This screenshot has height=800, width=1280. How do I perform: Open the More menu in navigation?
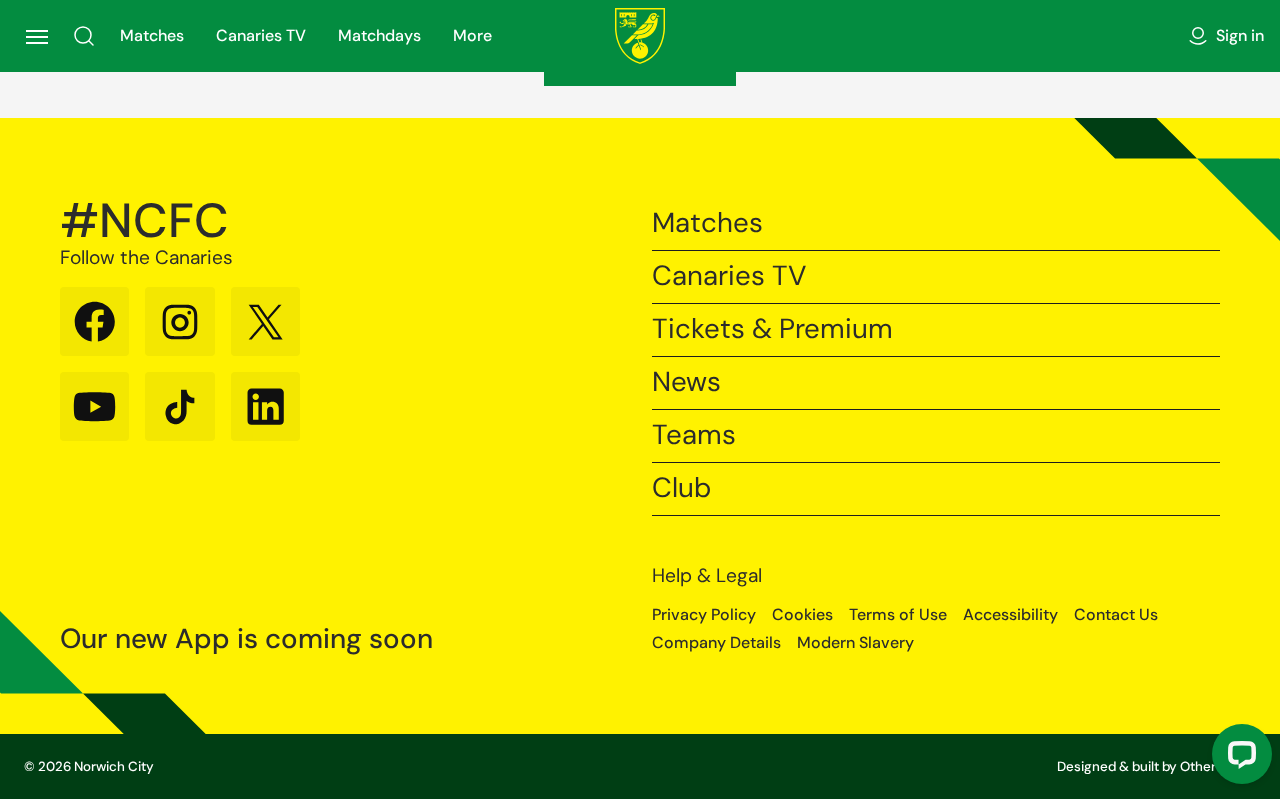coord(472,36)
